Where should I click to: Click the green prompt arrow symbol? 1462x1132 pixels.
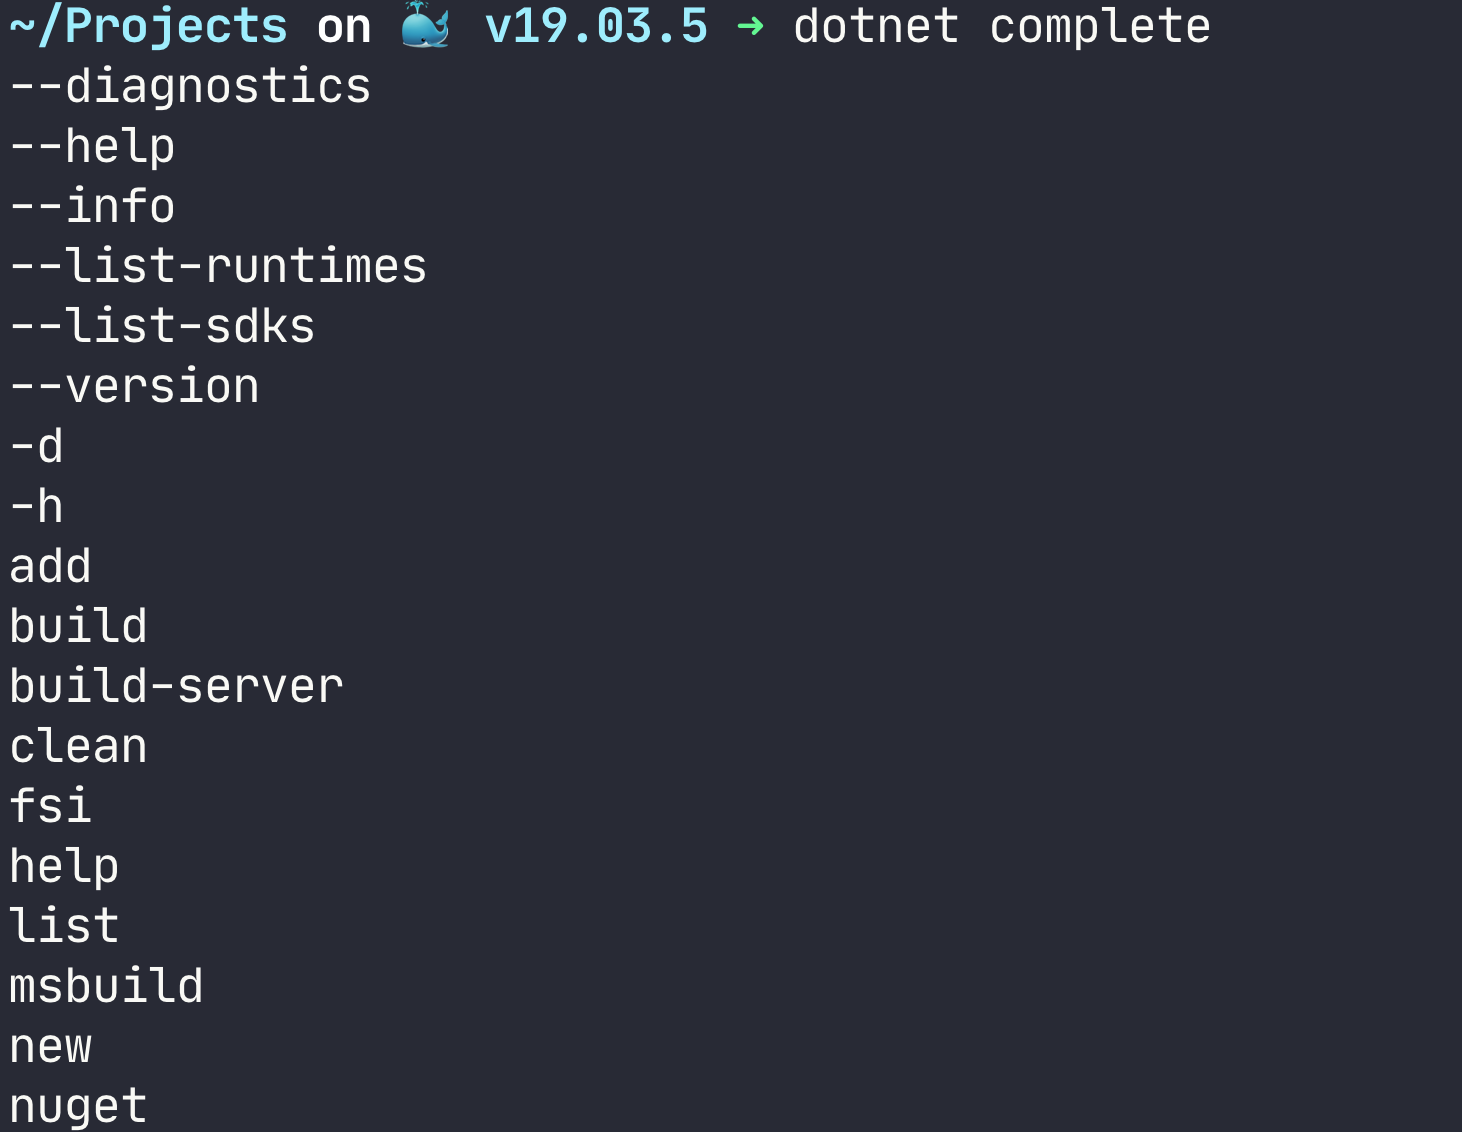[x=750, y=27]
